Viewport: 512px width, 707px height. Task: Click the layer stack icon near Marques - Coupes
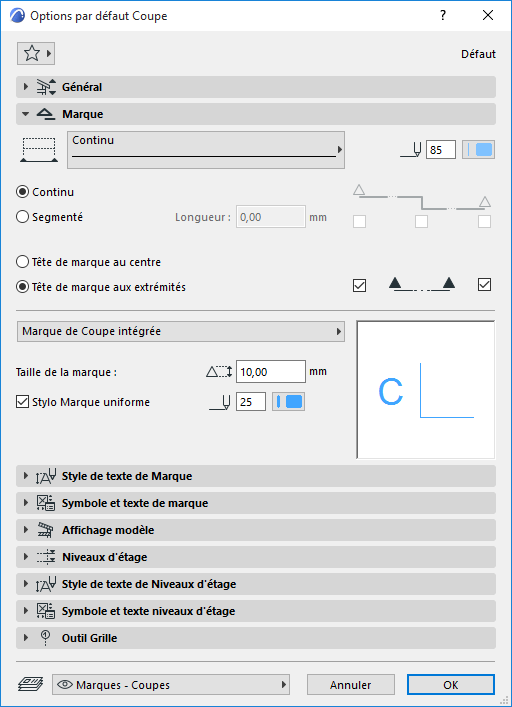[x=31, y=684]
